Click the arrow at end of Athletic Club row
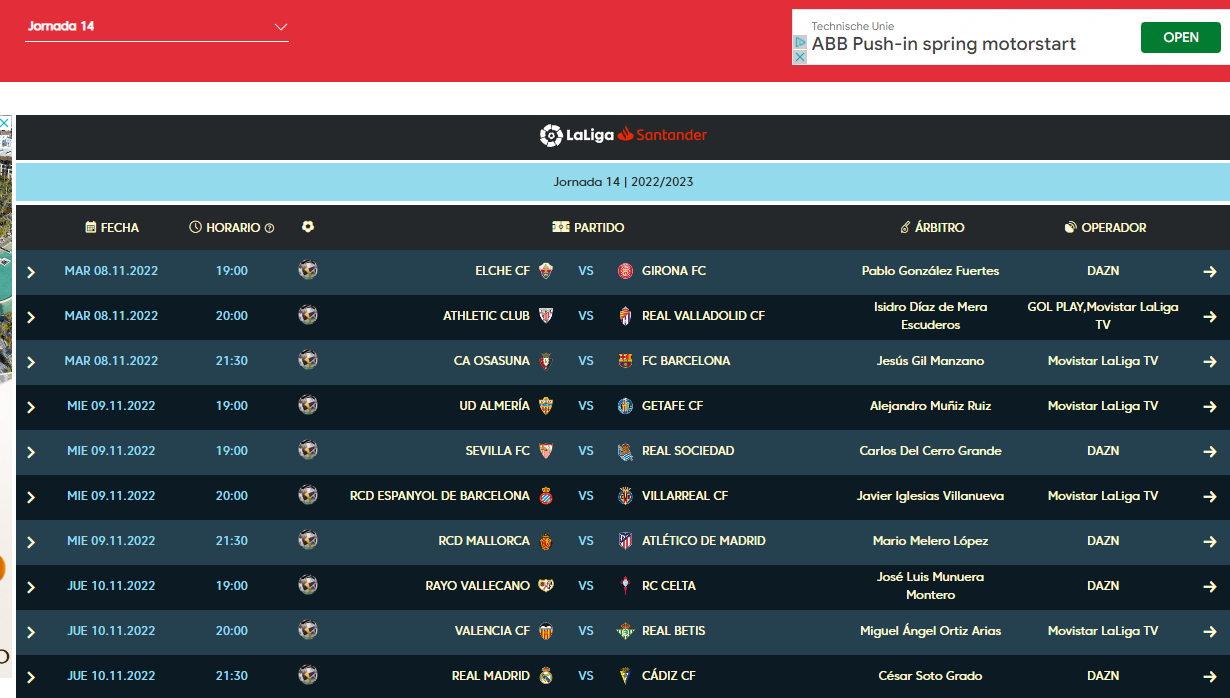1230x698 pixels. (x=1210, y=317)
